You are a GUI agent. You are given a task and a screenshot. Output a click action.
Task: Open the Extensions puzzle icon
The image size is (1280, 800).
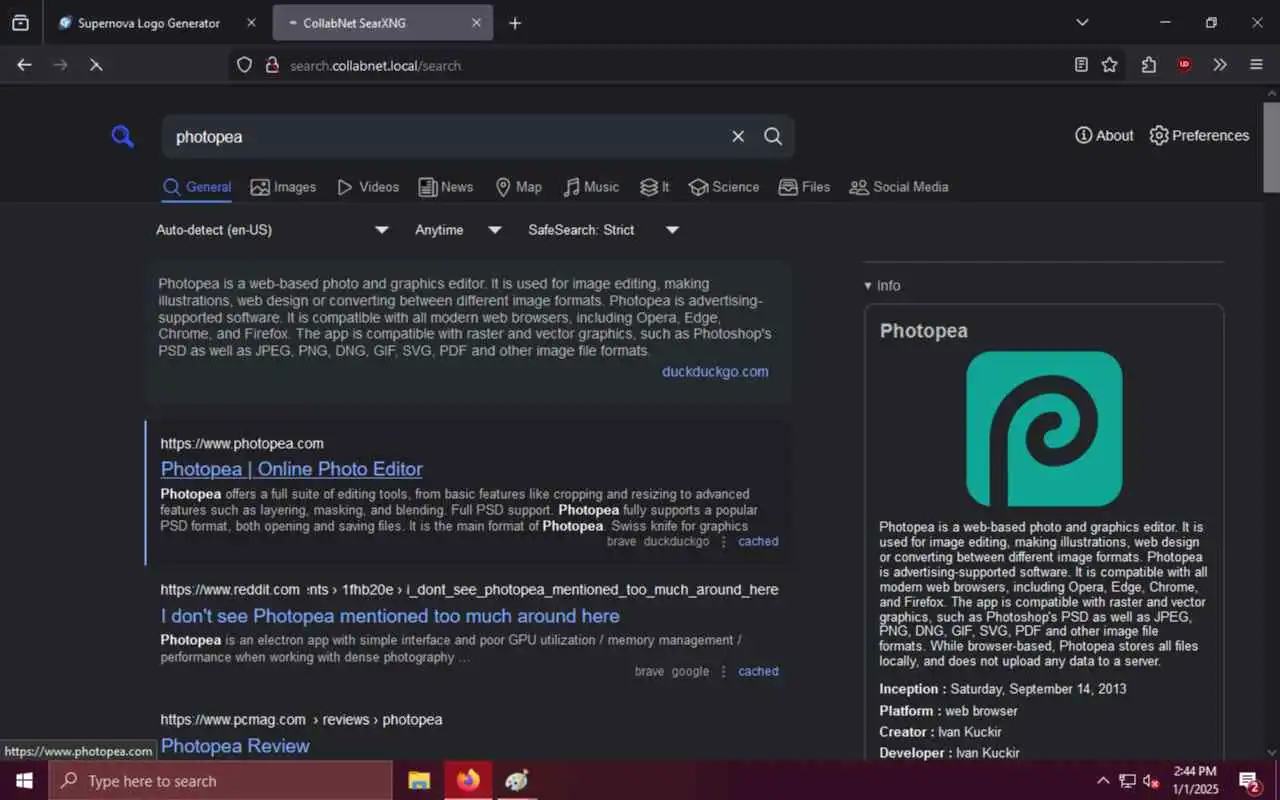(1148, 65)
